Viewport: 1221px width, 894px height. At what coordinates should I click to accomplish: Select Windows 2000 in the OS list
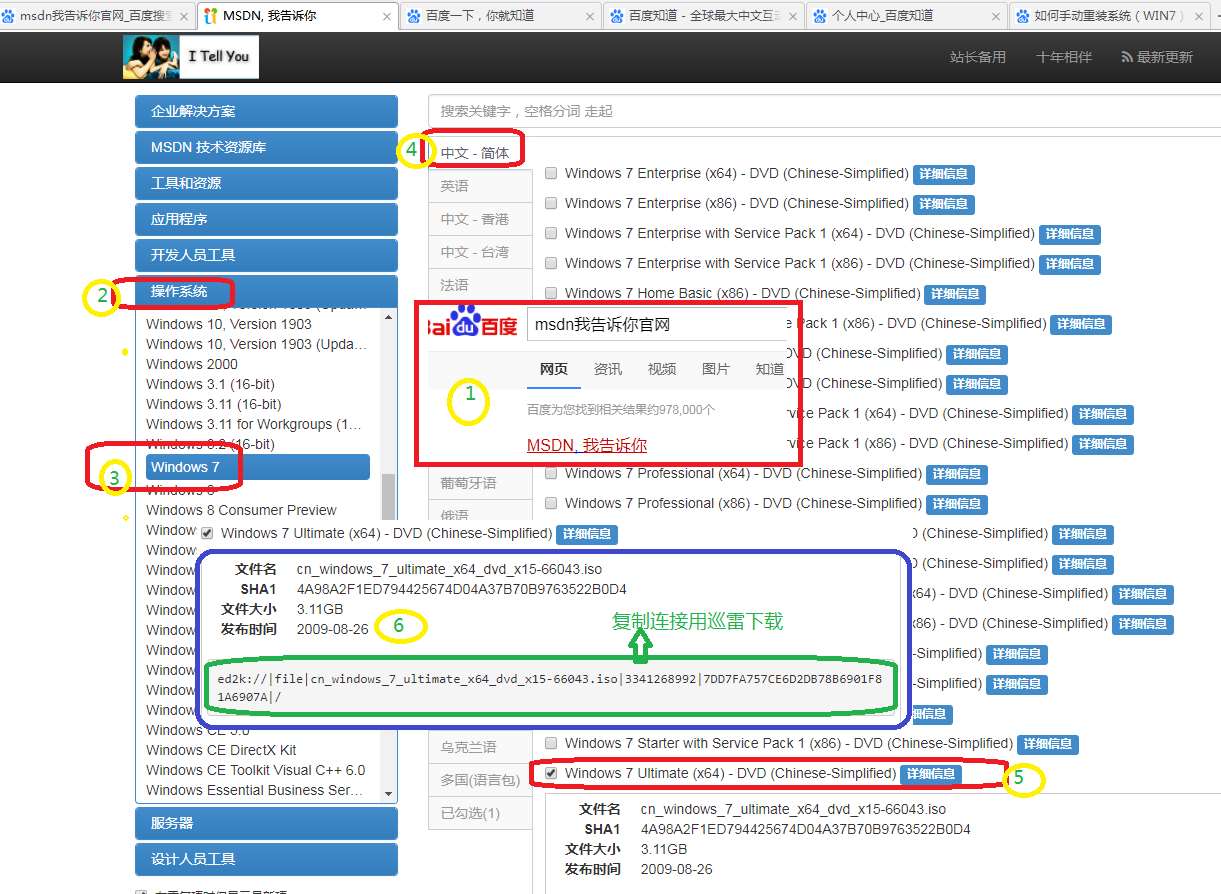click(192, 364)
